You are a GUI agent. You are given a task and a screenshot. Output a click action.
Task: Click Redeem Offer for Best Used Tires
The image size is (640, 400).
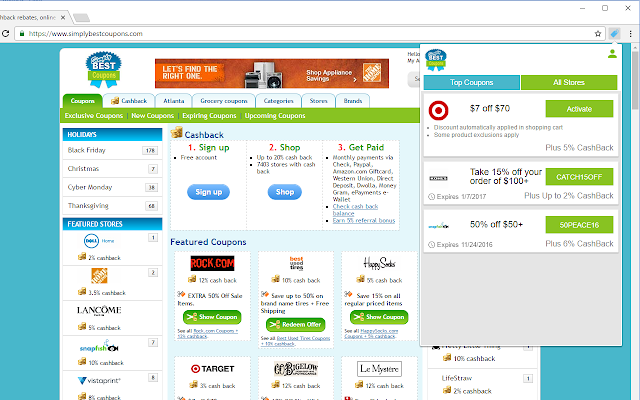pyautogui.click(x=296, y=324)
